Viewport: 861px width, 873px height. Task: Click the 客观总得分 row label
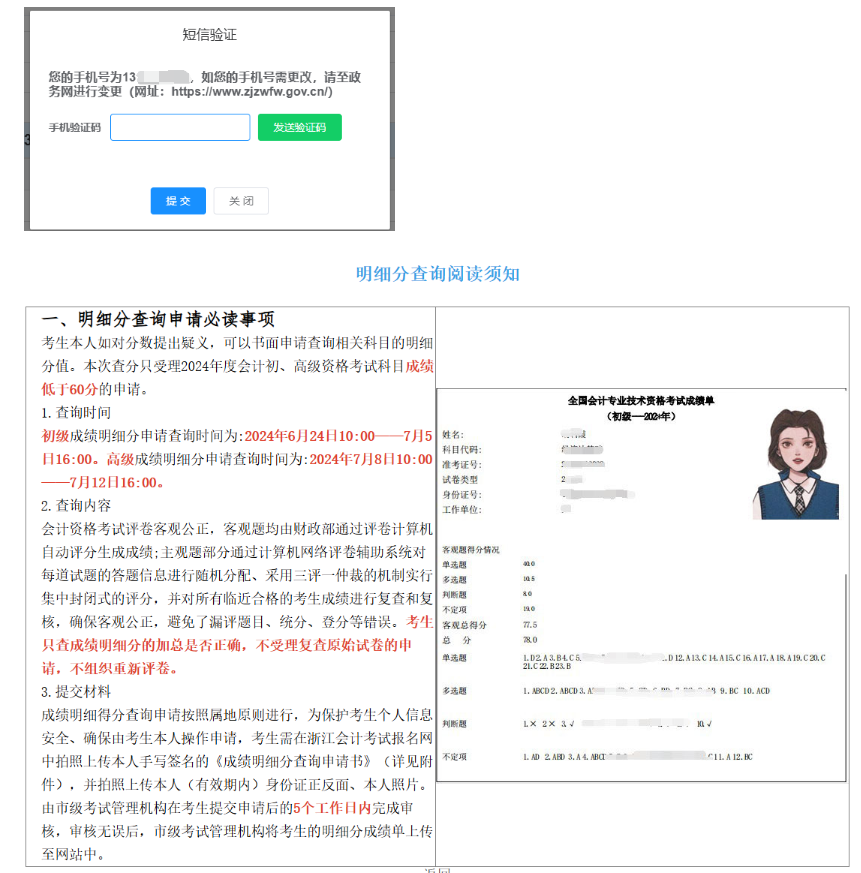[464, 625]
